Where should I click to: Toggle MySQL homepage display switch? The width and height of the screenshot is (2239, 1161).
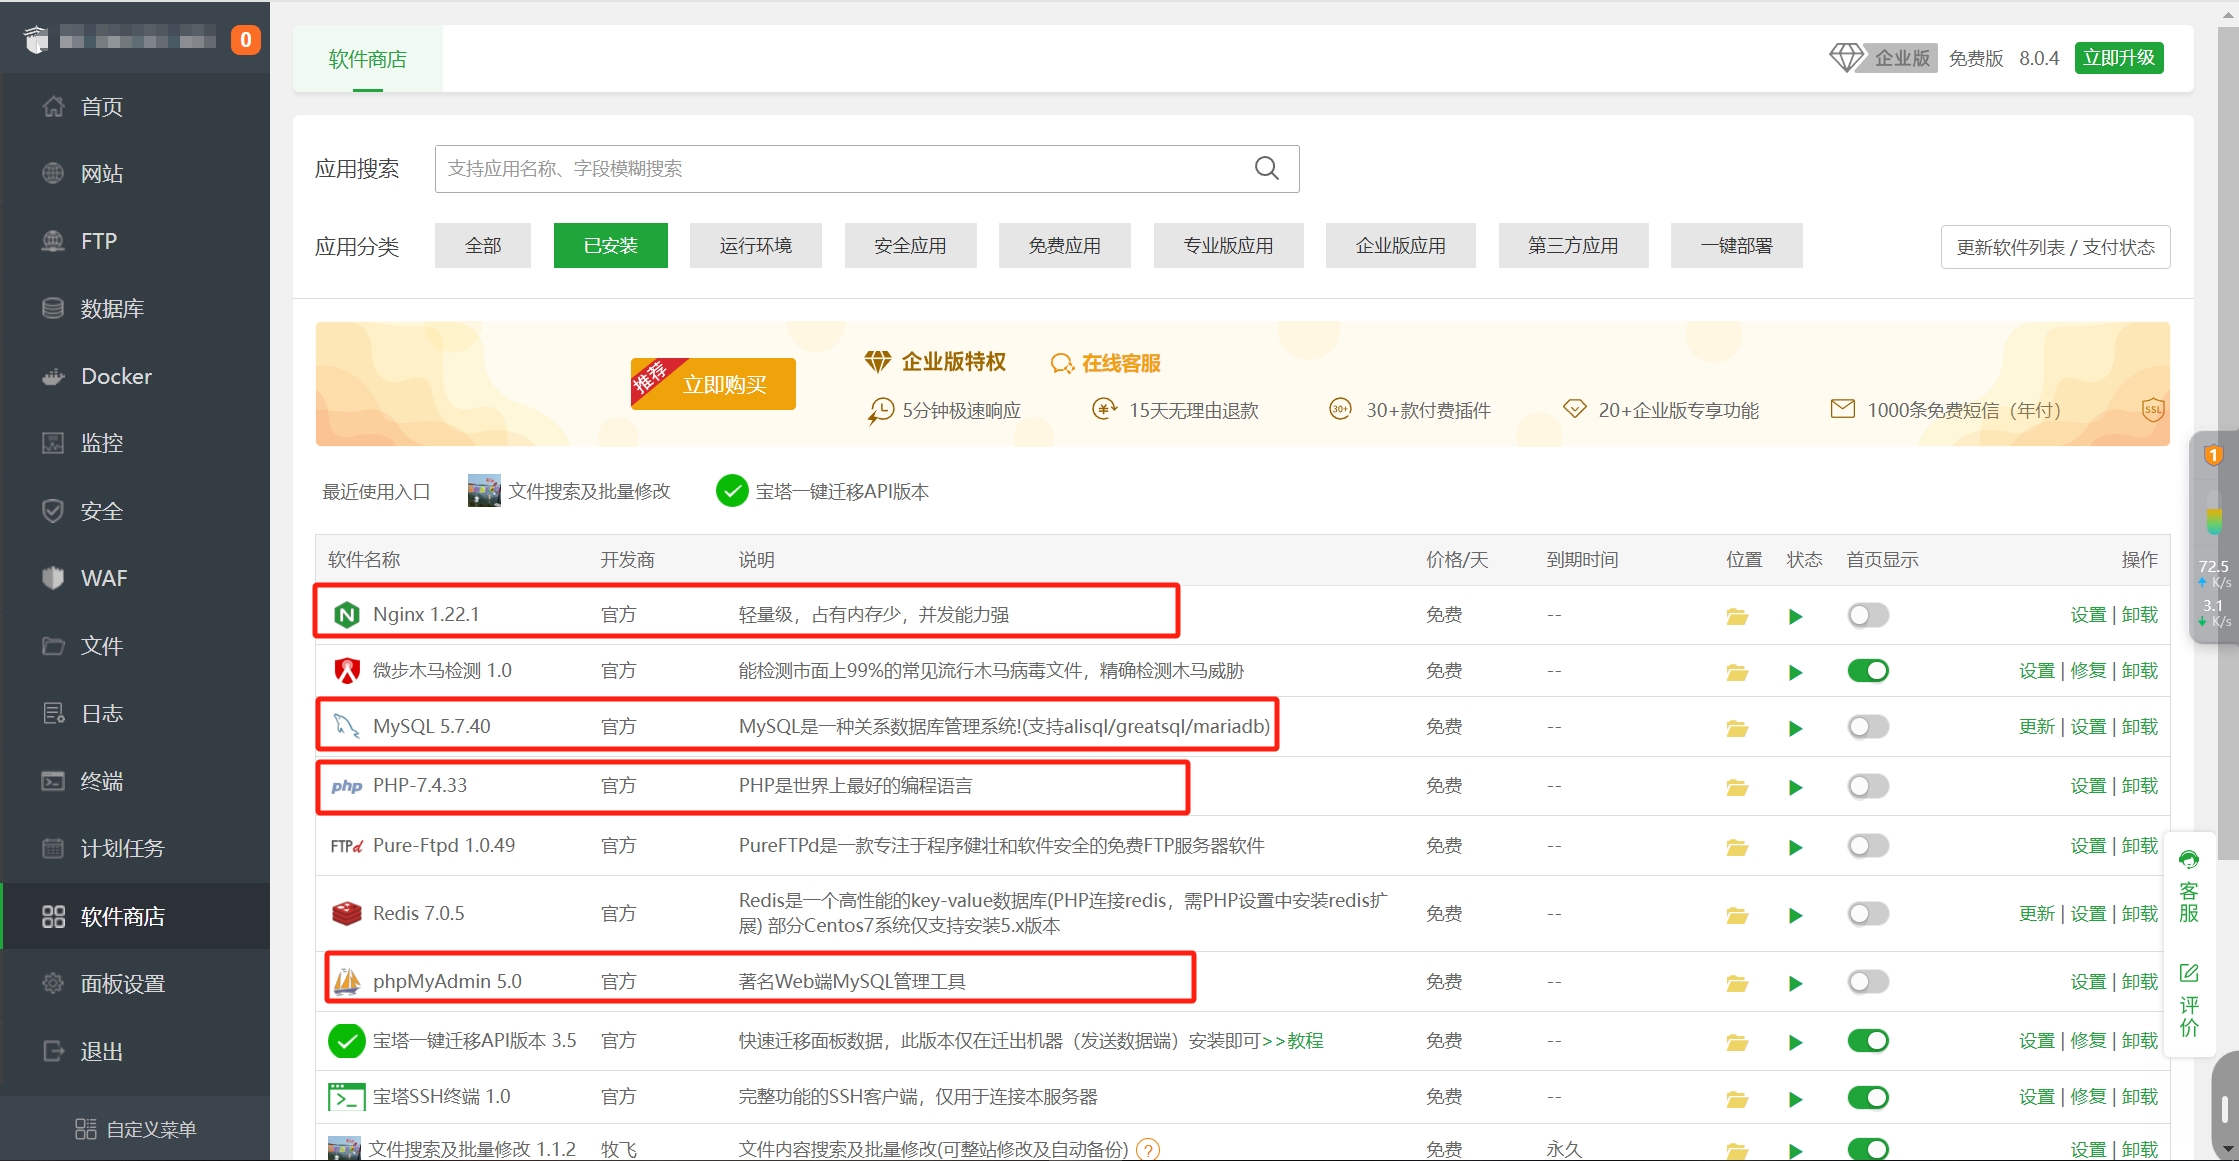[x=1868, y=727]
